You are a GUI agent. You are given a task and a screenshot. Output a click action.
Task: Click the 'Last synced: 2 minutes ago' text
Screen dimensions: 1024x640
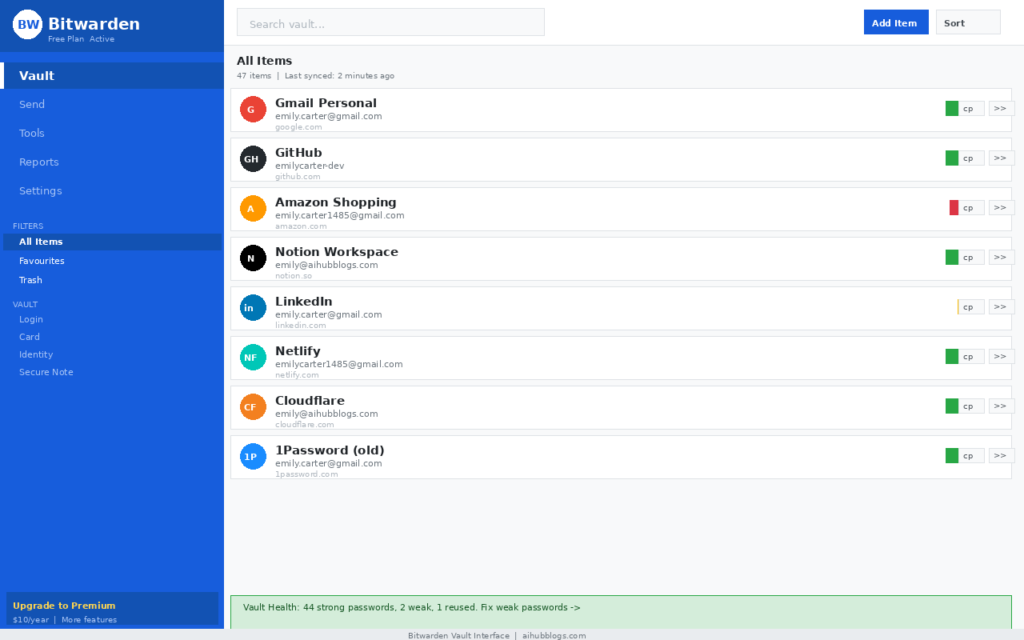point(339,76)
